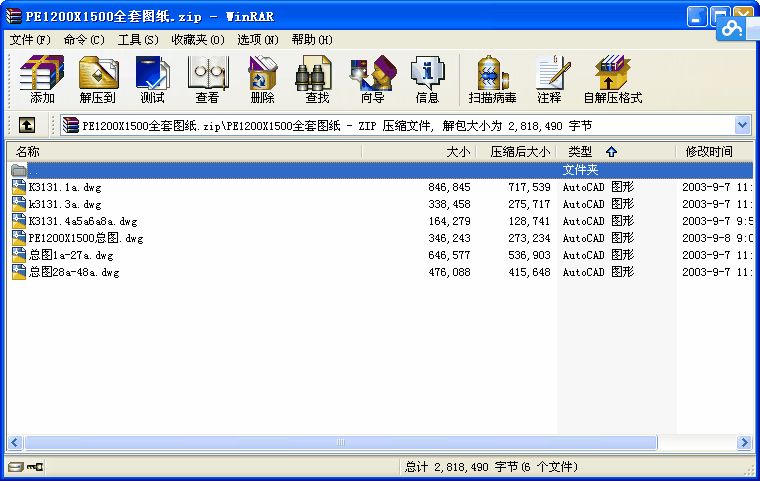This screenshot has height=481, width=760.
Task: Click the file icon of K3131.1a.dwg
Action: click(x=19, y=187)
